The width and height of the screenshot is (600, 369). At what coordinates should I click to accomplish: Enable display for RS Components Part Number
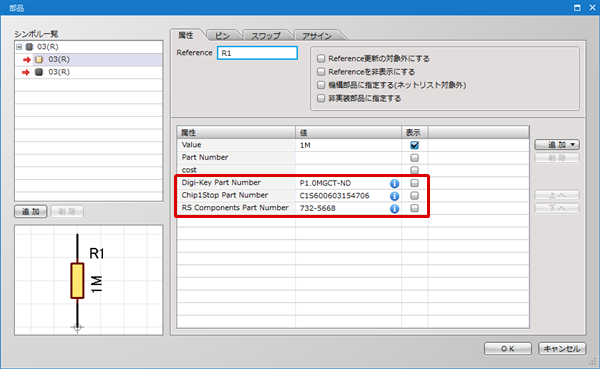pos(414,208)
